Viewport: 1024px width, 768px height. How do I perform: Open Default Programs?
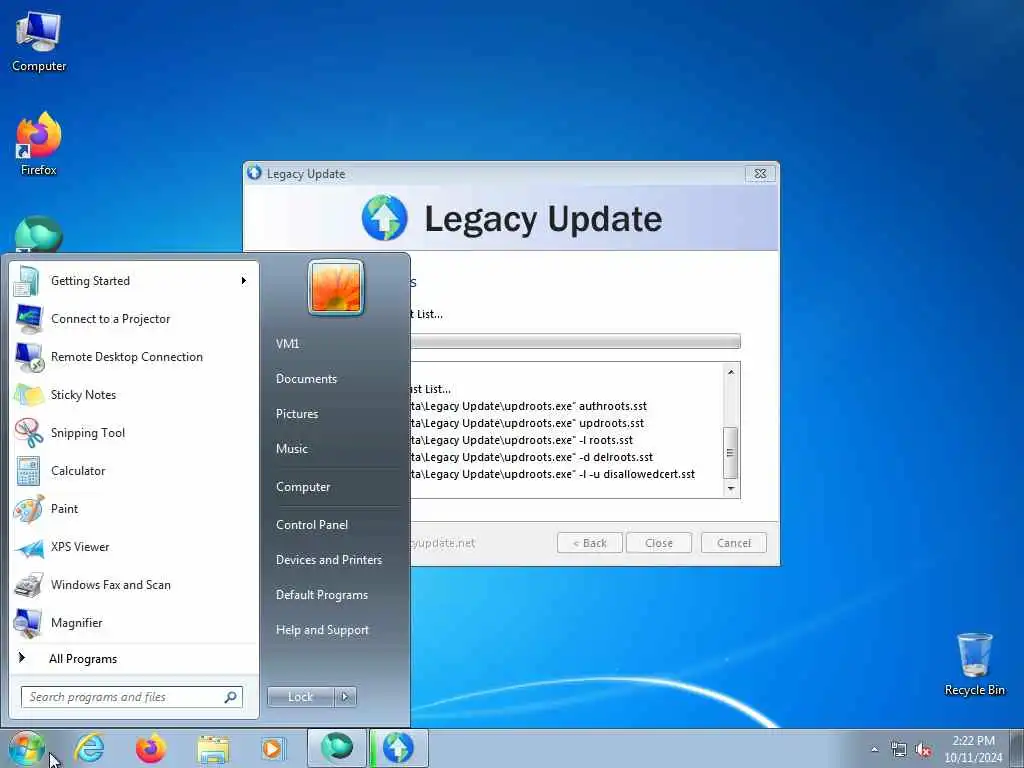pos(322,595)
